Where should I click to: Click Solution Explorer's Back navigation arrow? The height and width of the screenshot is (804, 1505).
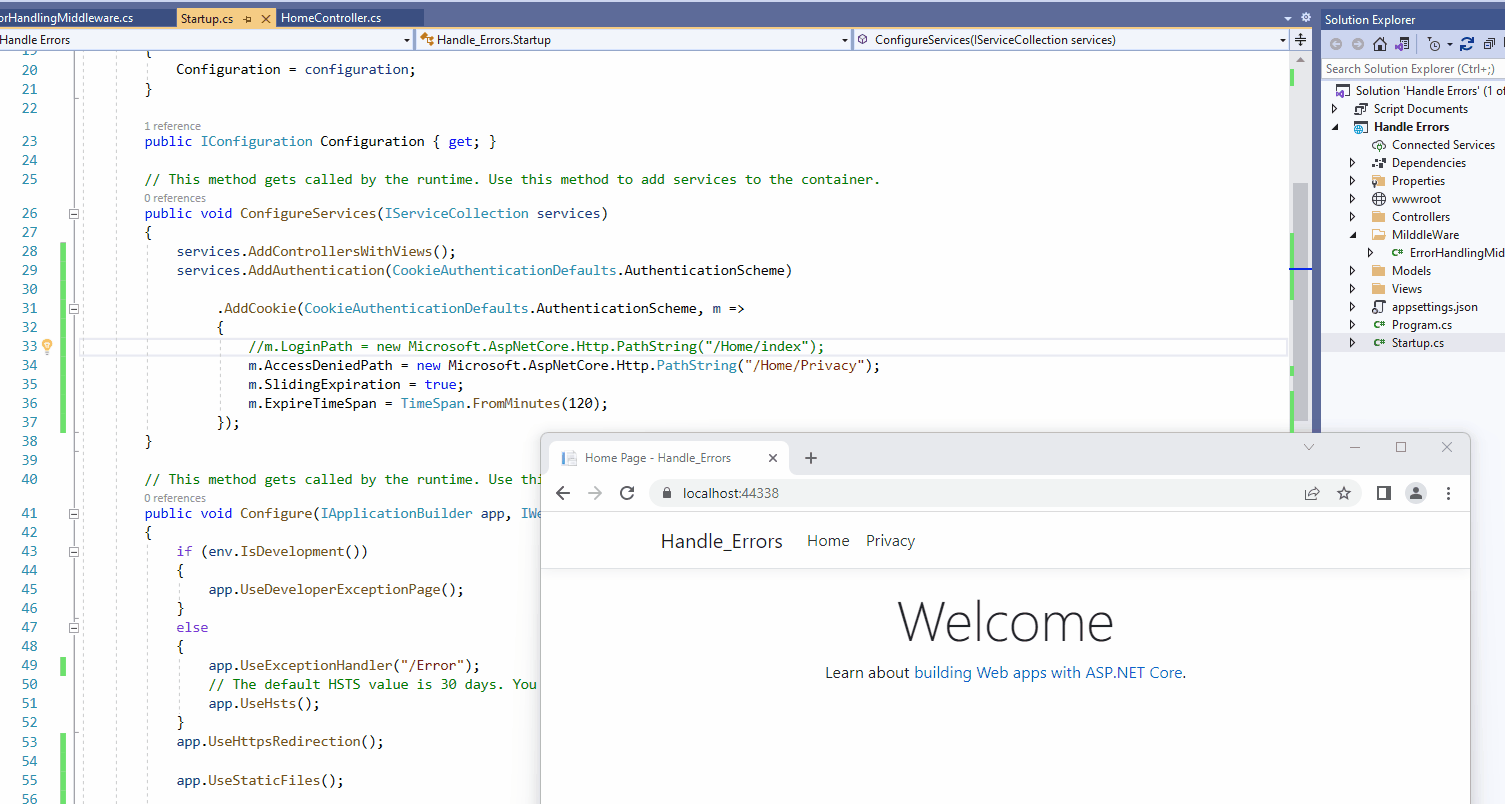[1335, 44]
